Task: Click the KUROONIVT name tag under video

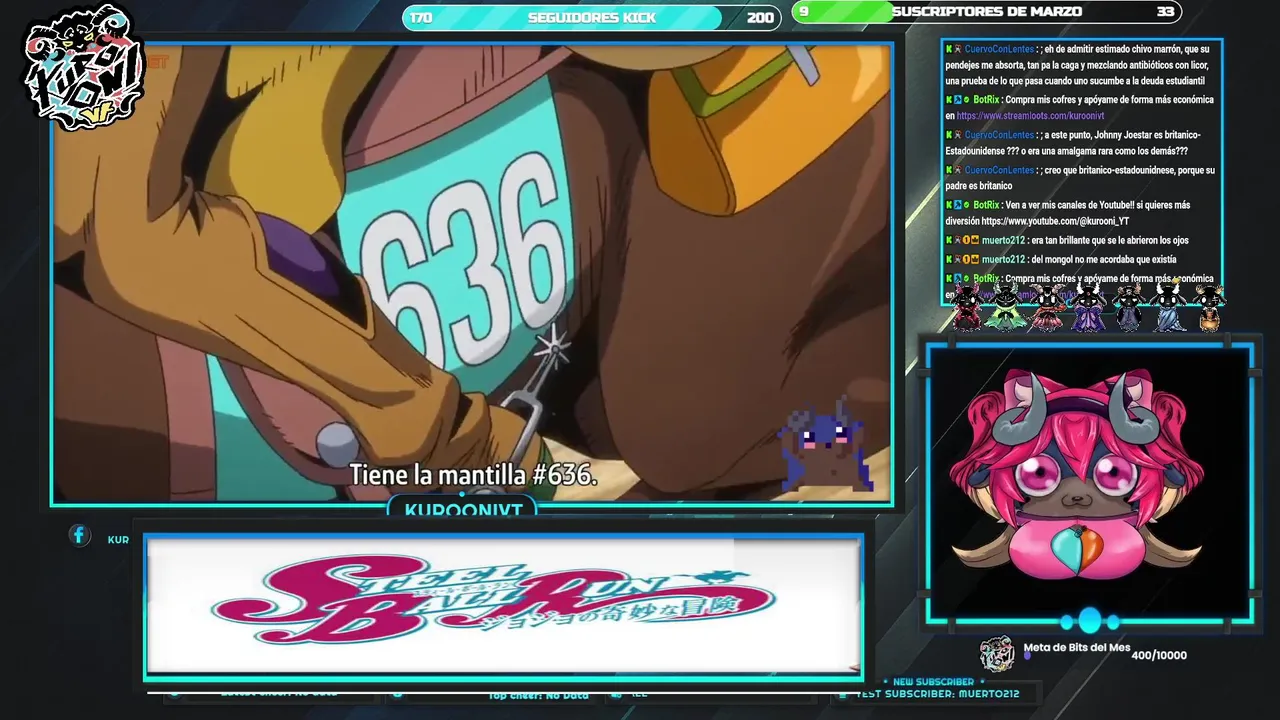Action: click(x=463, y=510)
